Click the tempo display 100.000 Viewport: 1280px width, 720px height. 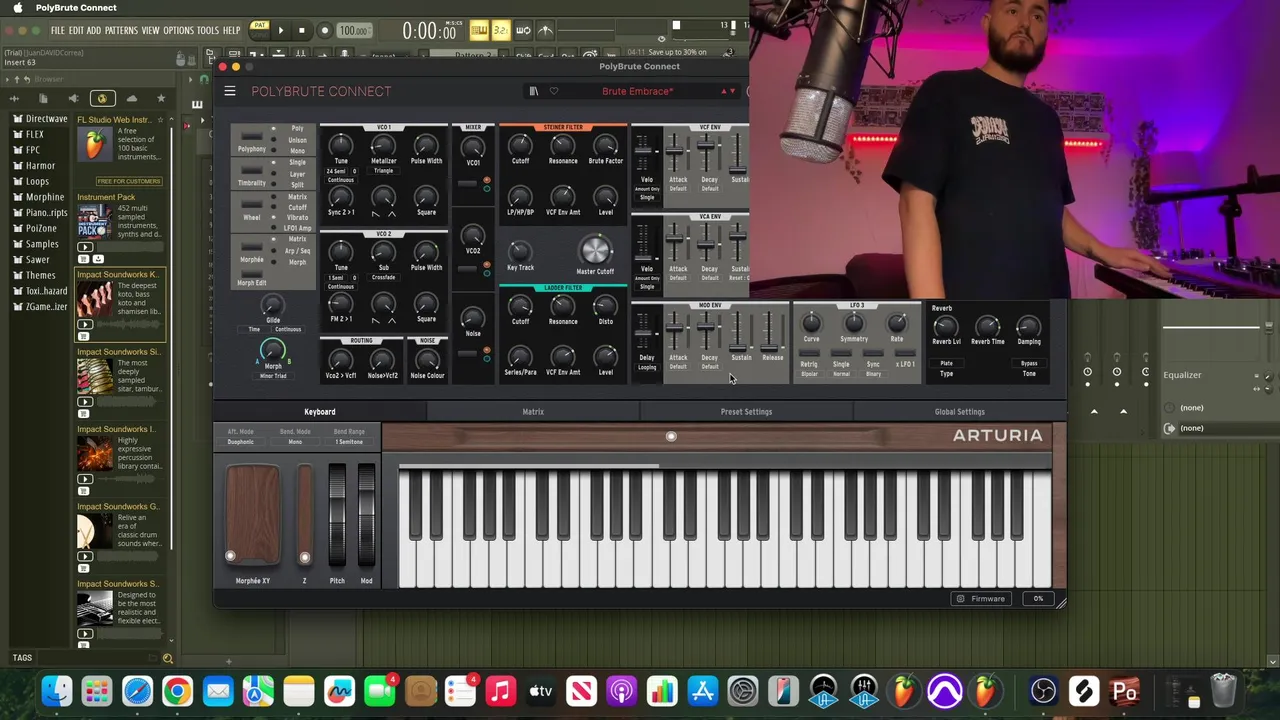point(353,31)
